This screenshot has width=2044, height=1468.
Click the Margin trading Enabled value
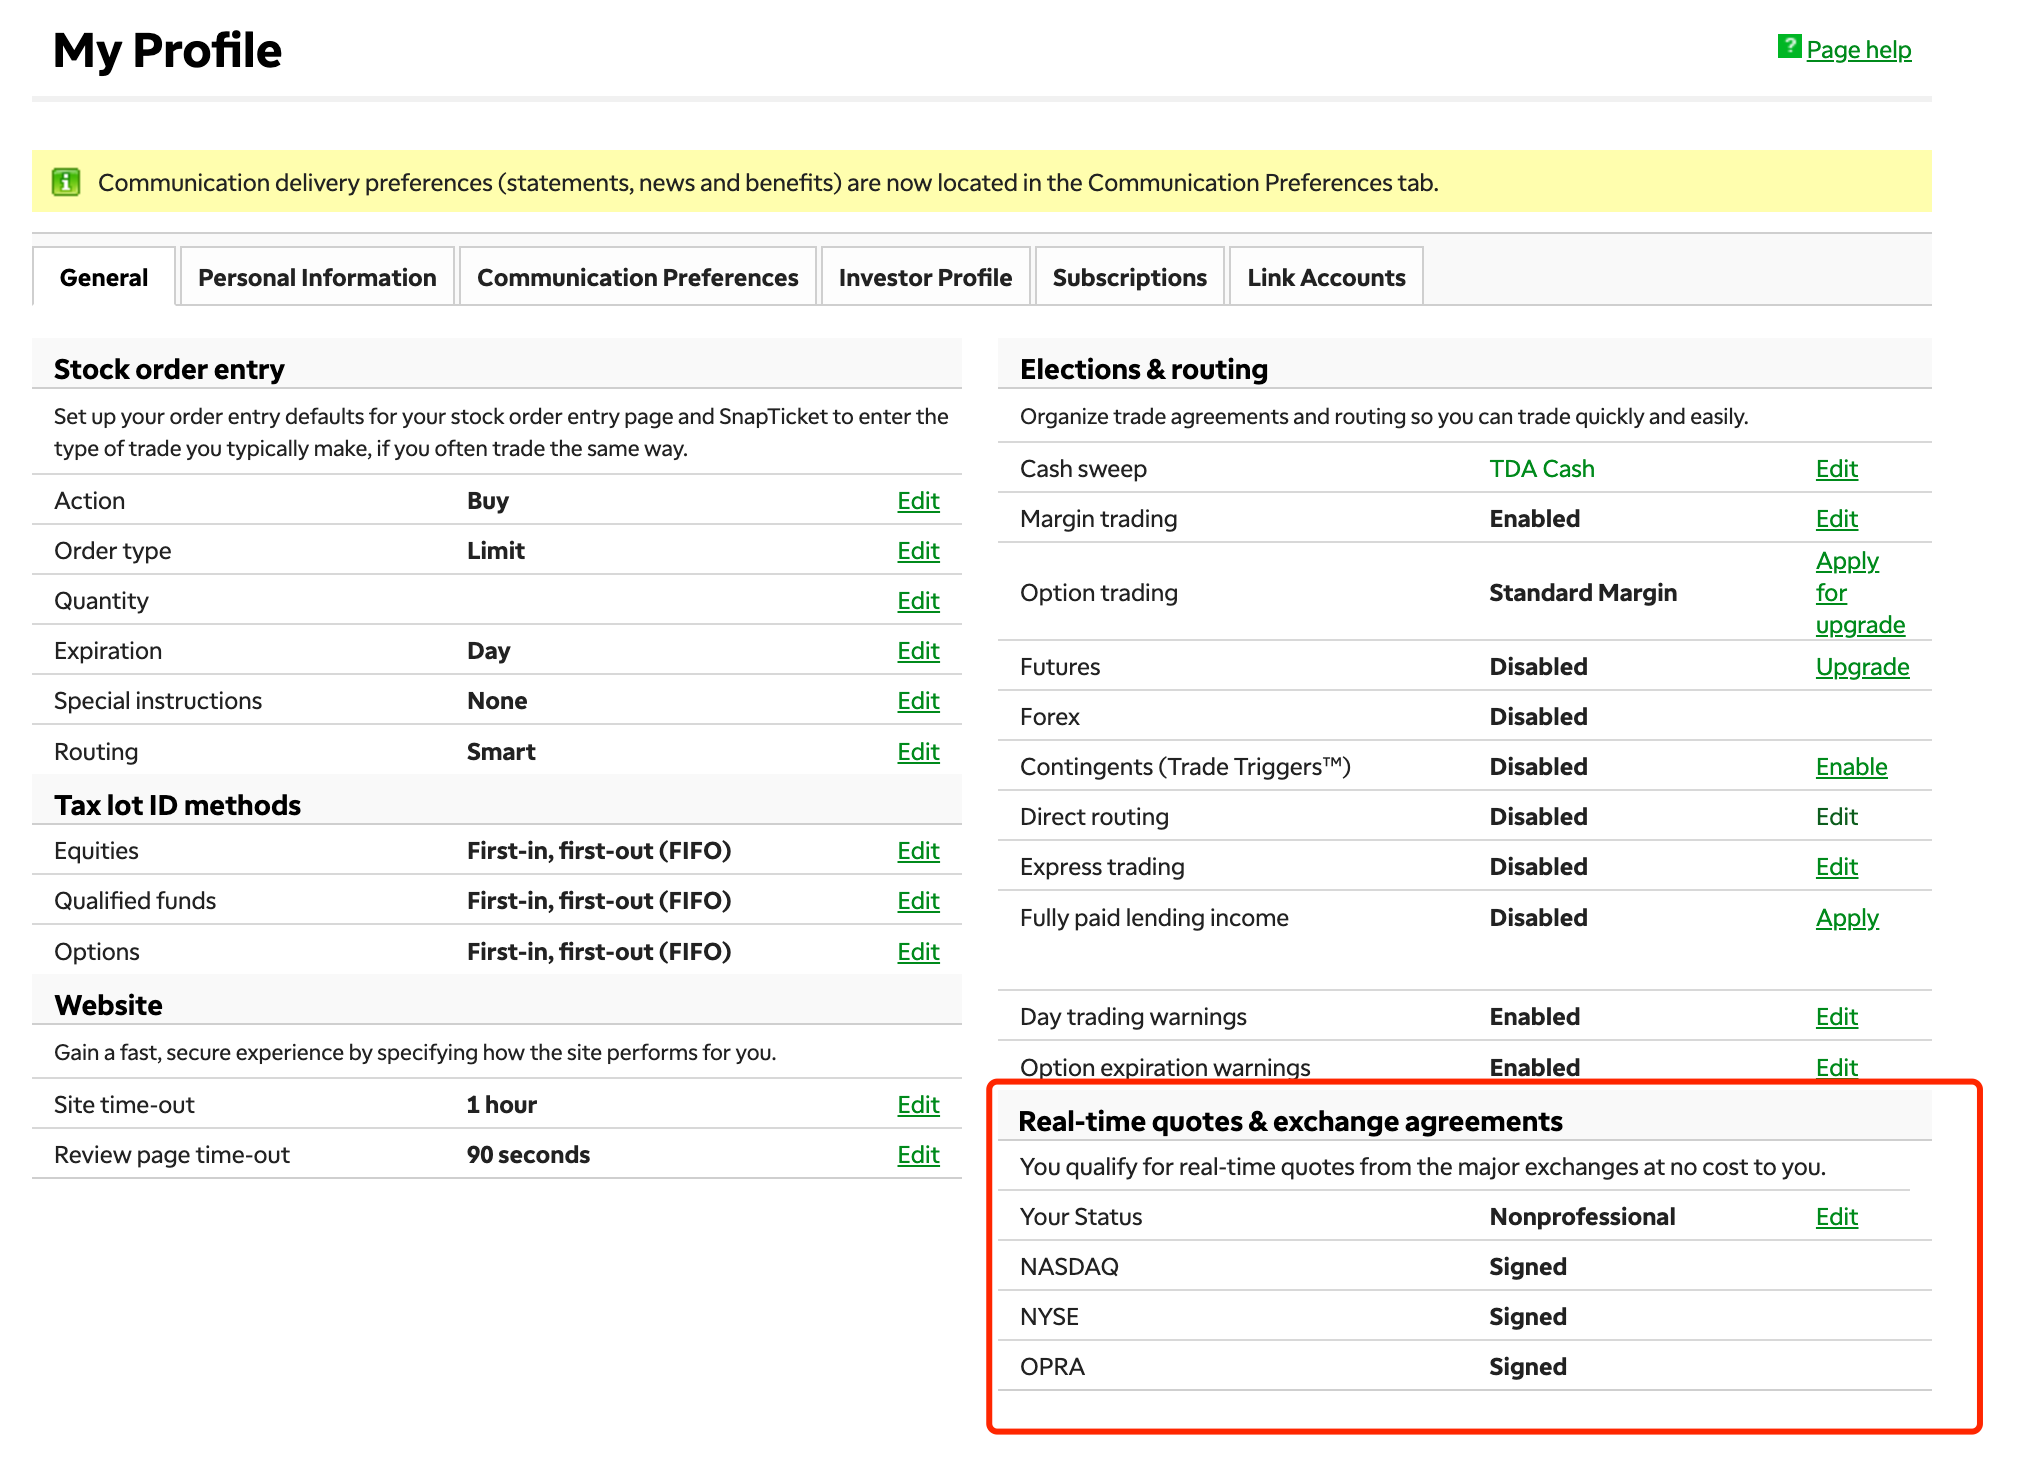click(x=1534, y=519)
